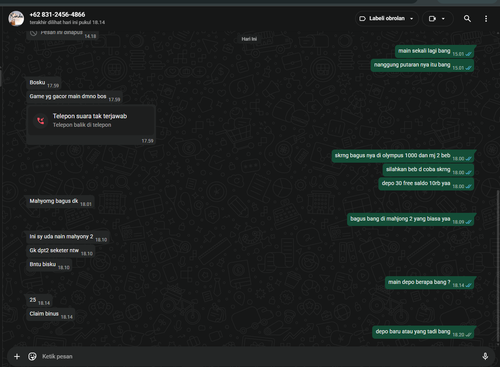Expand the video call options arrow

click(x=443, y=19)
